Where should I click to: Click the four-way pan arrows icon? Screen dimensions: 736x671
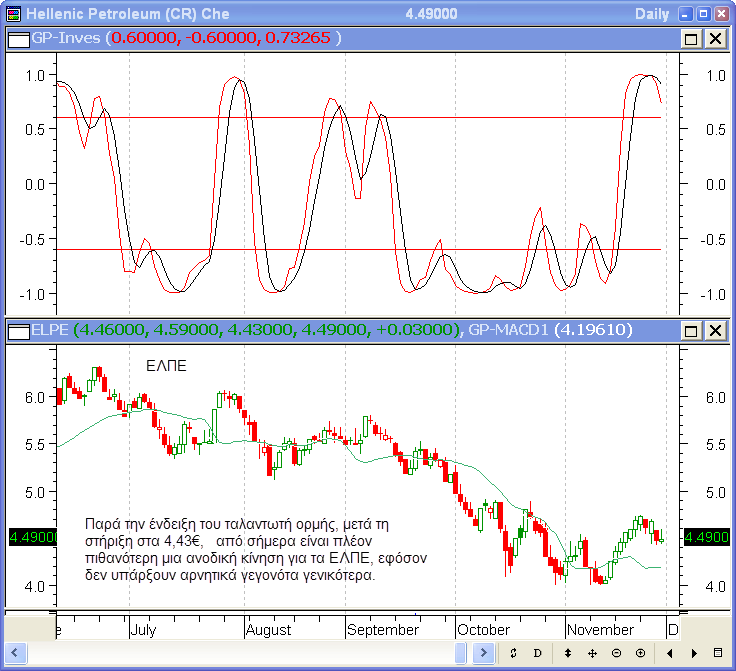pyautogui.click(x=592, y=653)
